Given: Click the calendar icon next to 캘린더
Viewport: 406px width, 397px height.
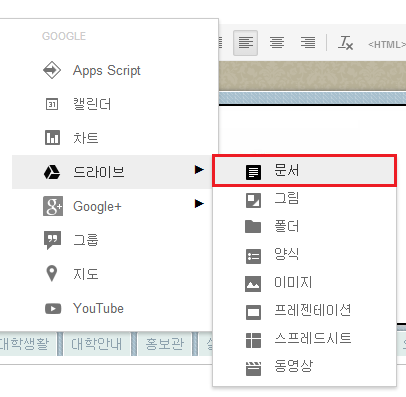Looking at the screenshot, I should coord(52,104).
